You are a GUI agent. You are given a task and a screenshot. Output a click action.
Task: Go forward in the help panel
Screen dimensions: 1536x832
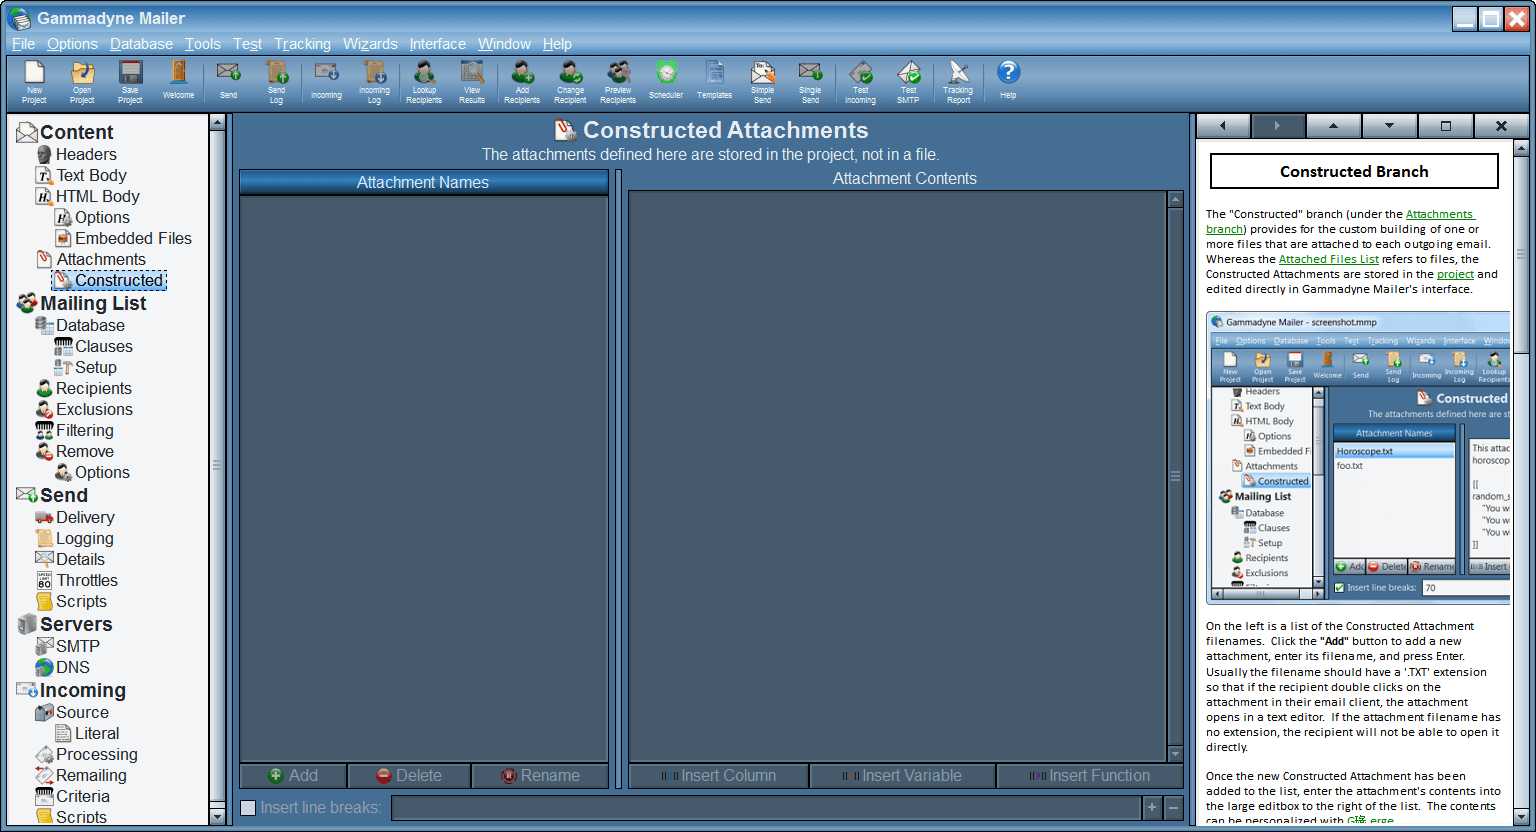pos(1277,126)
